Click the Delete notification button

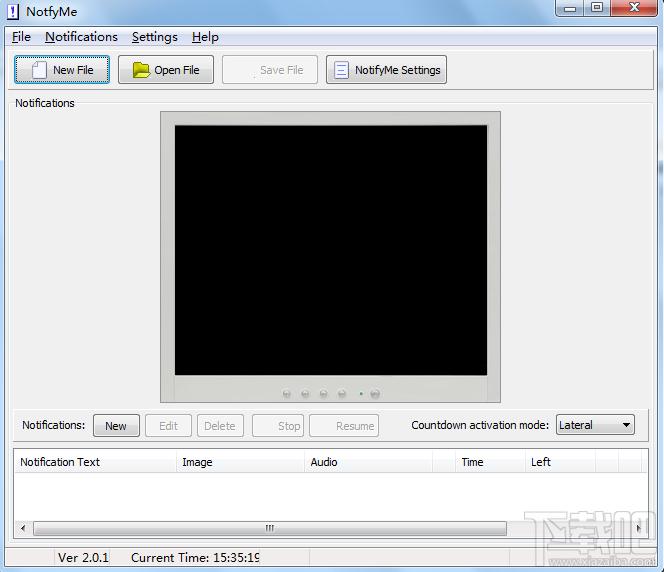[220, 426]
